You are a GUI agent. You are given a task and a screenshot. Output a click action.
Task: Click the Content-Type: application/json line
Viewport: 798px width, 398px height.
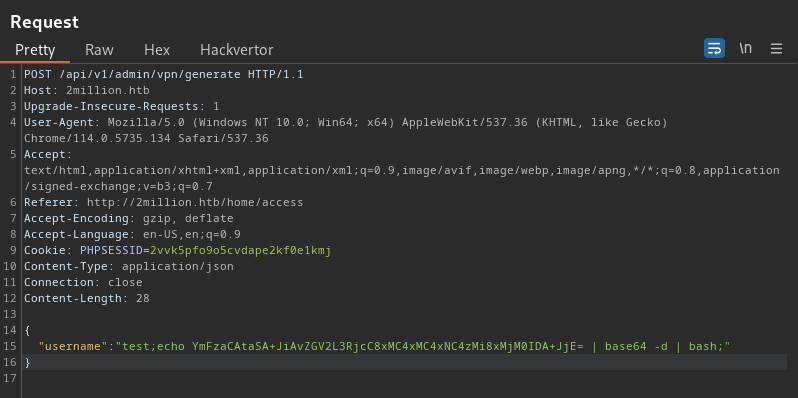point(129,266)
